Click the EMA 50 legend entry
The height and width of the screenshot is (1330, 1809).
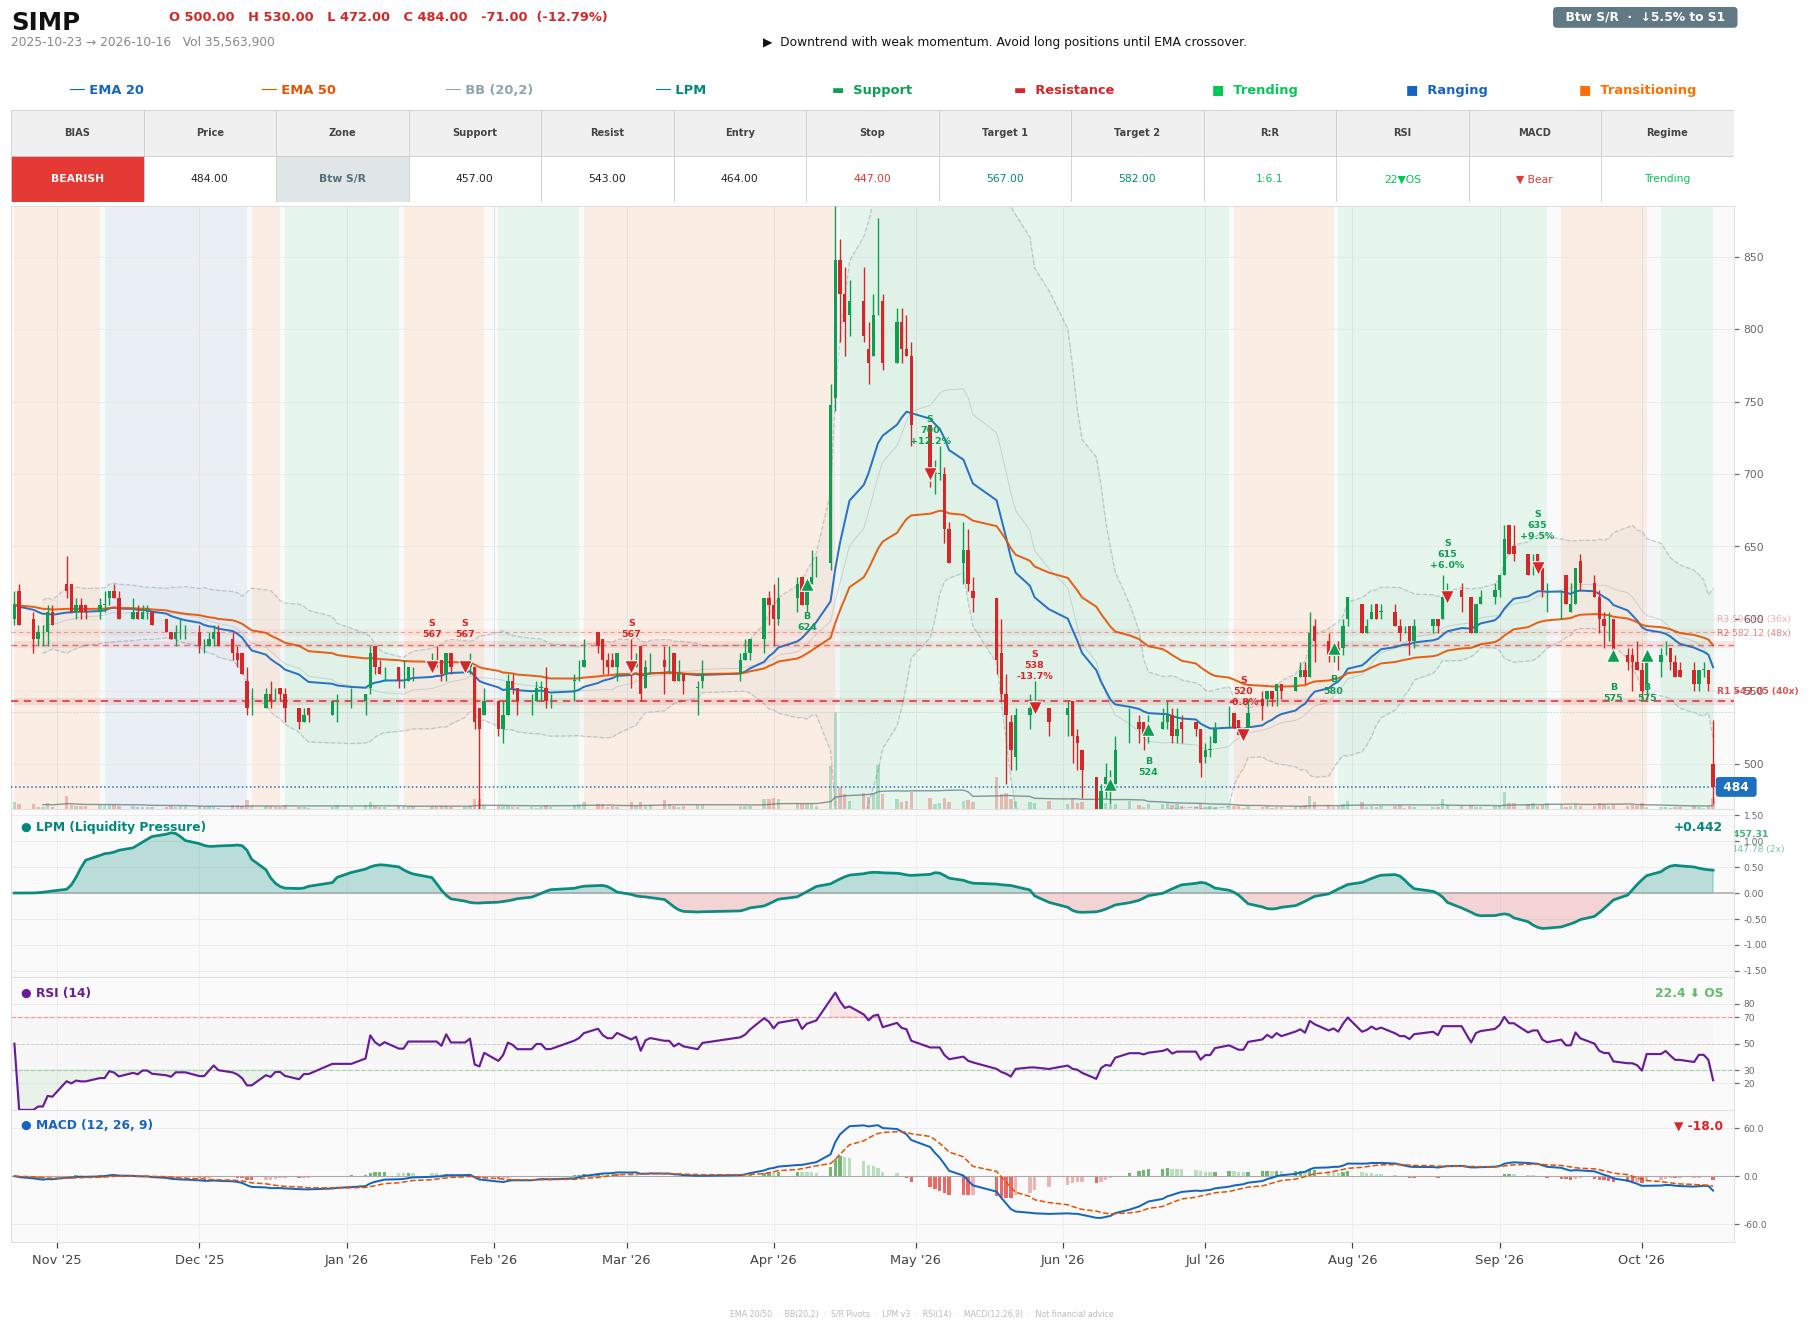coord(298,90)
